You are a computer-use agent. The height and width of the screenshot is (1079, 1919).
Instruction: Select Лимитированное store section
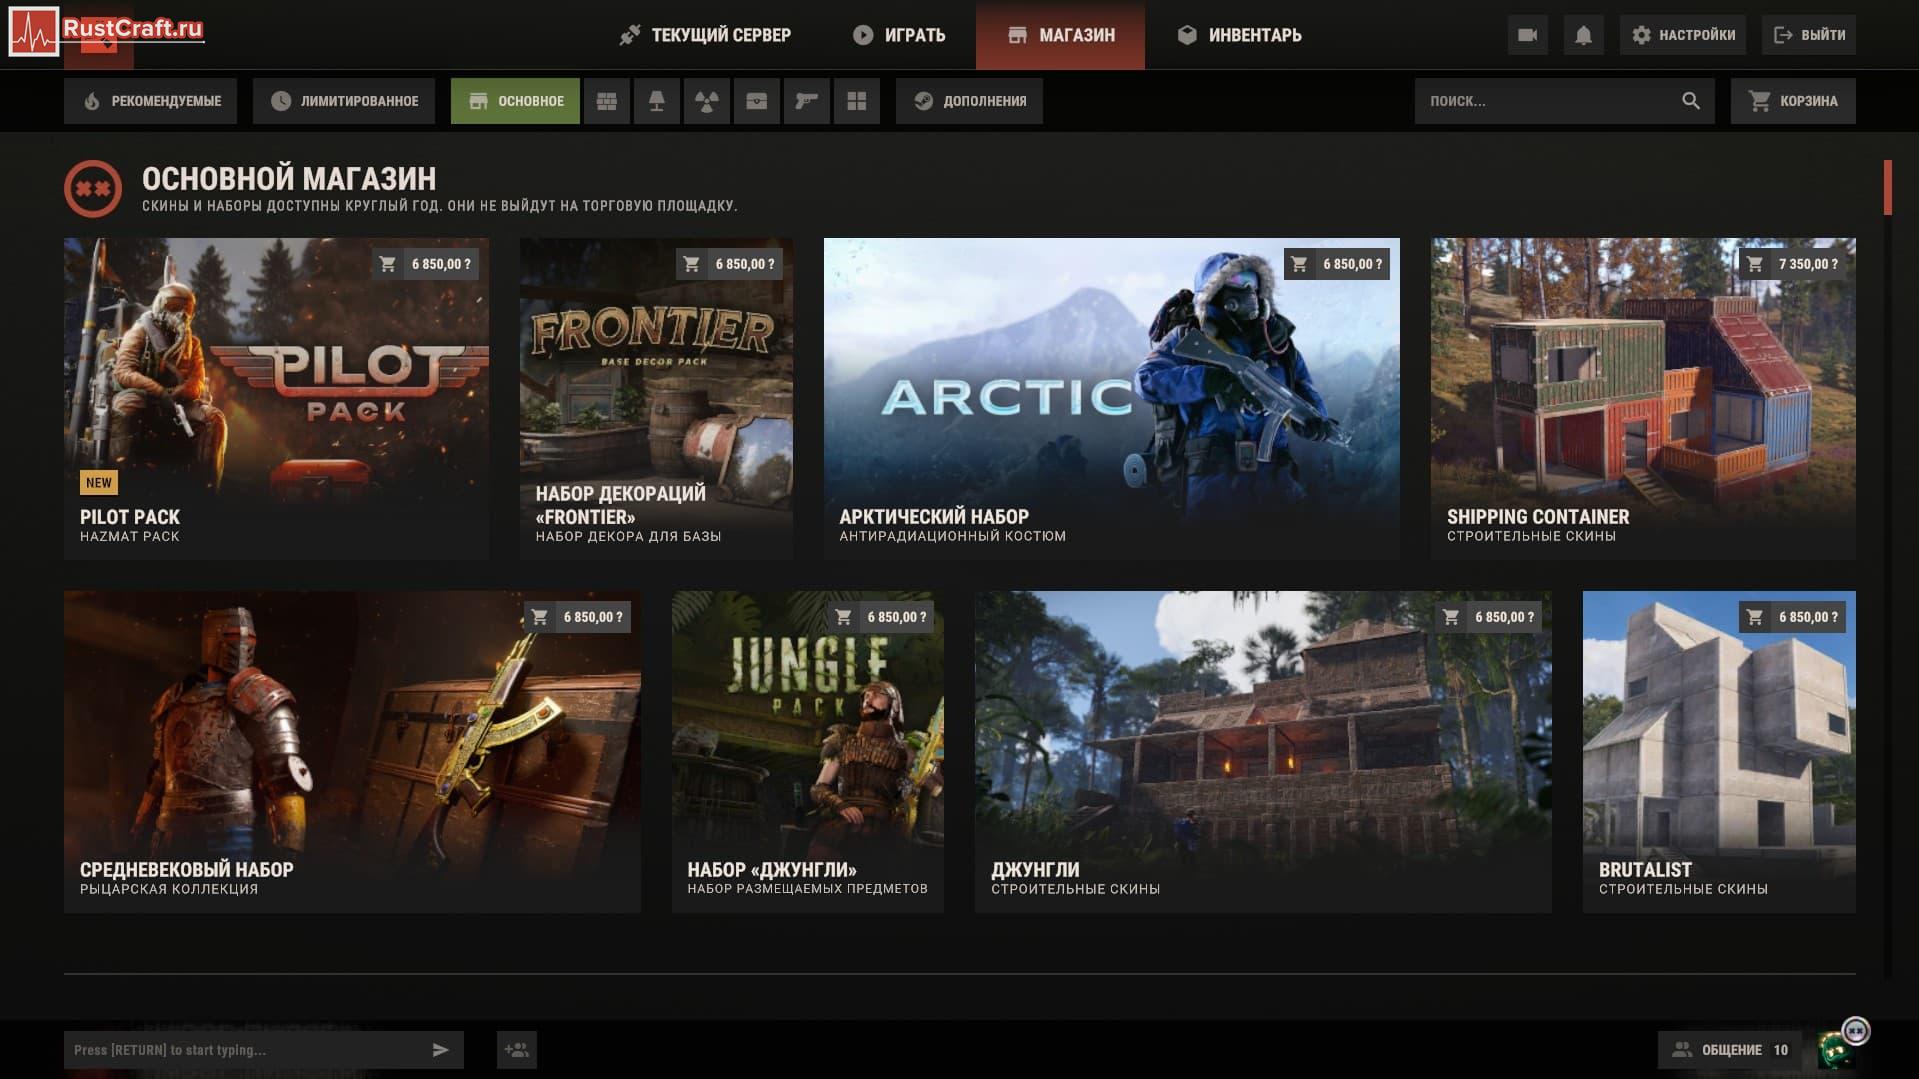pyautogui.click(x=343, y=101)
